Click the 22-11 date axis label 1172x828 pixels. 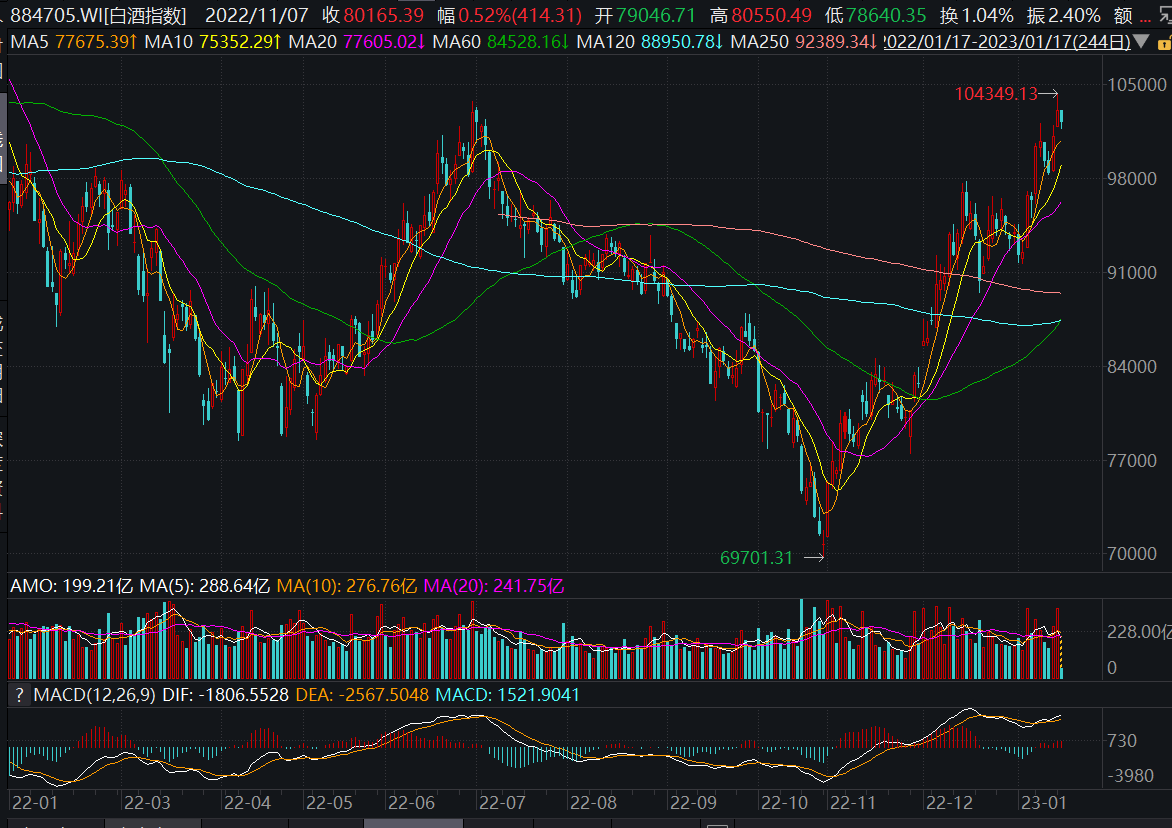(852, 803)
